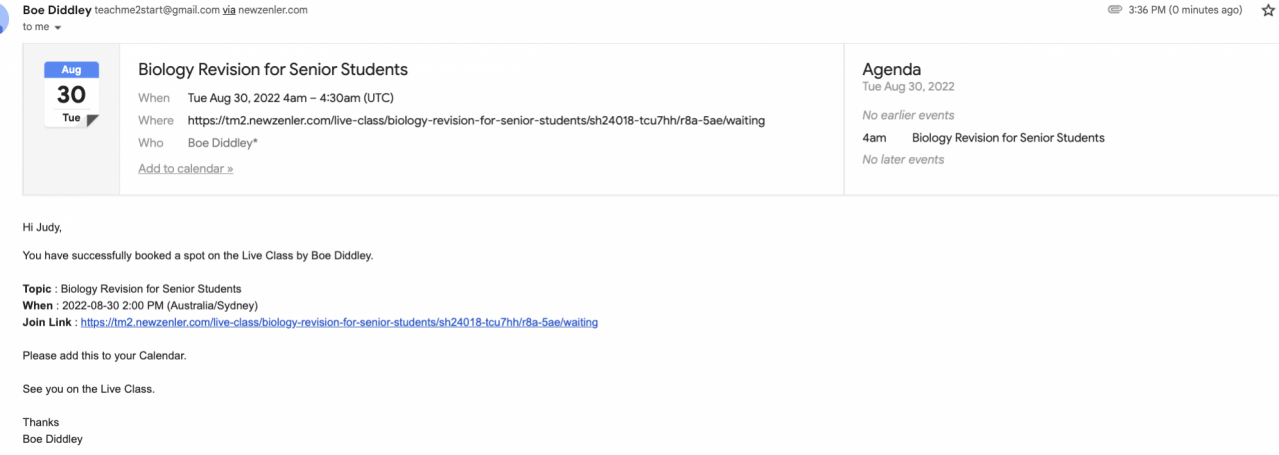Open the Join Link URL in email body
Image resolution: width=1279 pixels, height=455 pixels.
[x=339, y=322]
